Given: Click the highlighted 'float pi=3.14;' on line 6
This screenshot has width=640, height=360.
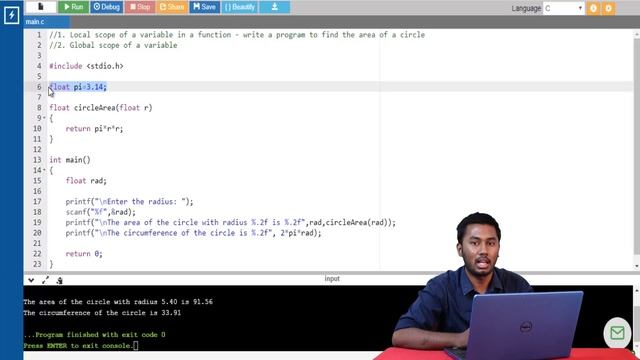Looking at the screenshot, I should click(x=78, y=87).
